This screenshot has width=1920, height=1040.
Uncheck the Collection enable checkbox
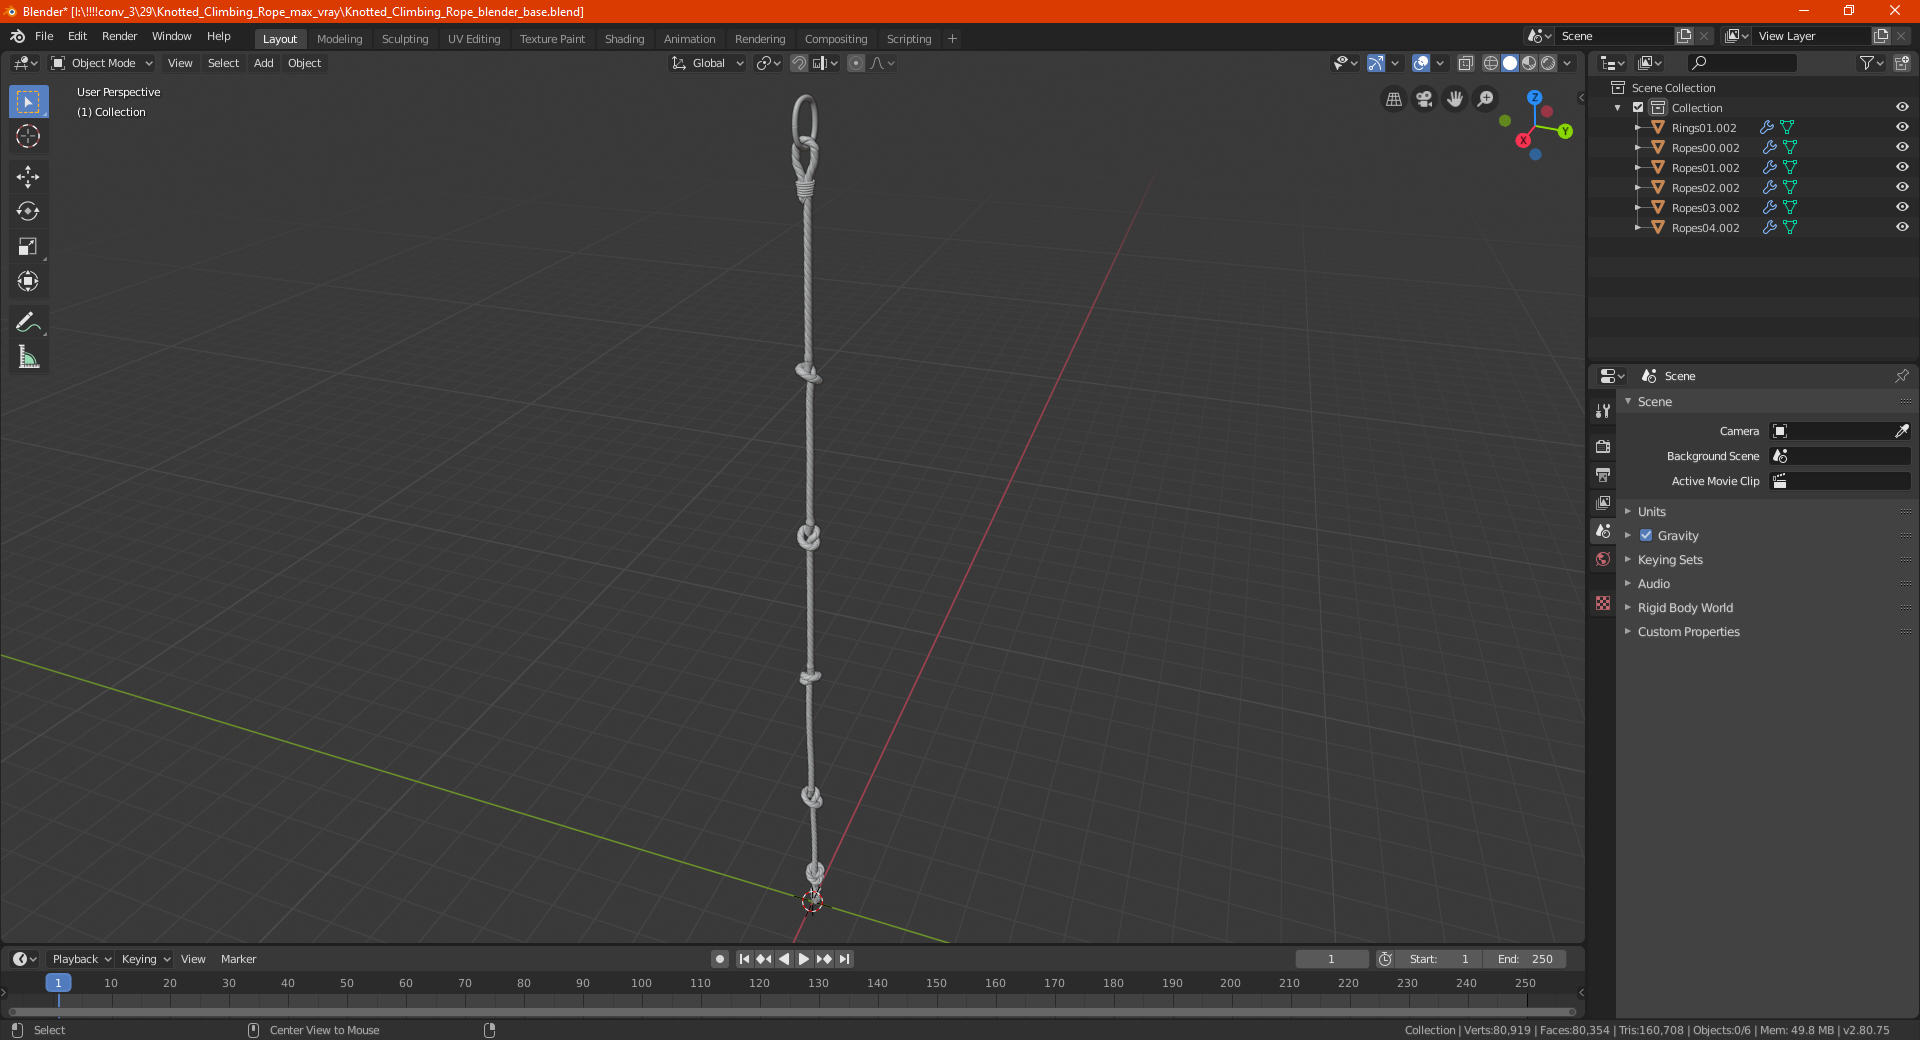pyautogui.click(x=1638, y=108)
